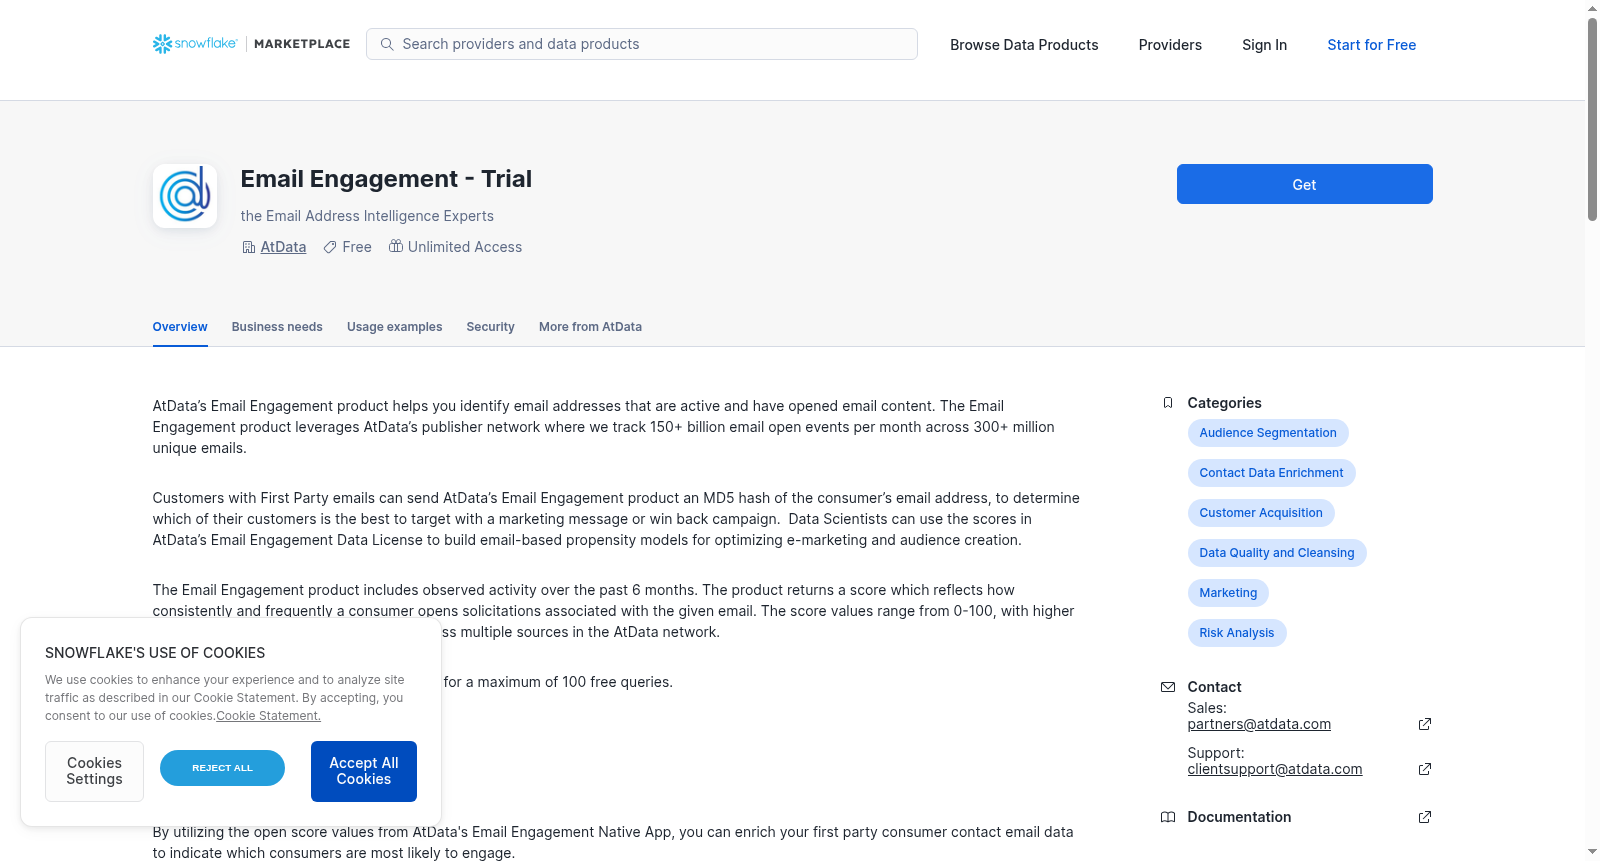This screenshot has width=1600, height=861.
Task: Click the Categories heading
Action: [1224, 403]
